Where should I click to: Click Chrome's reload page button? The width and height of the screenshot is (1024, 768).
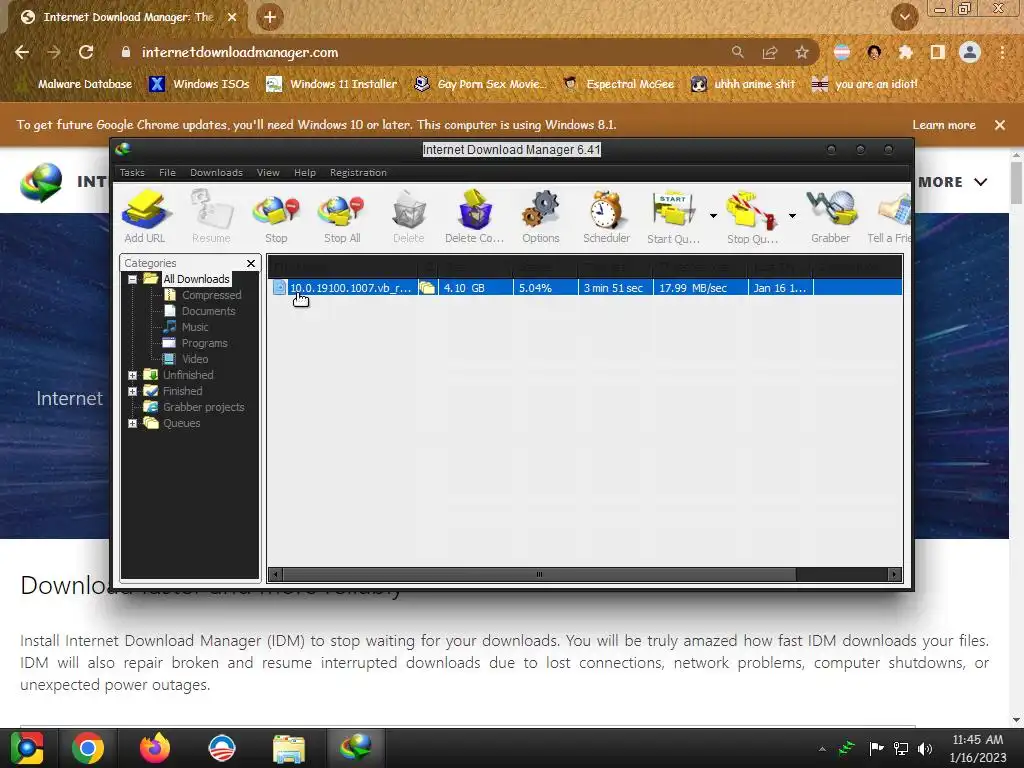86,52
